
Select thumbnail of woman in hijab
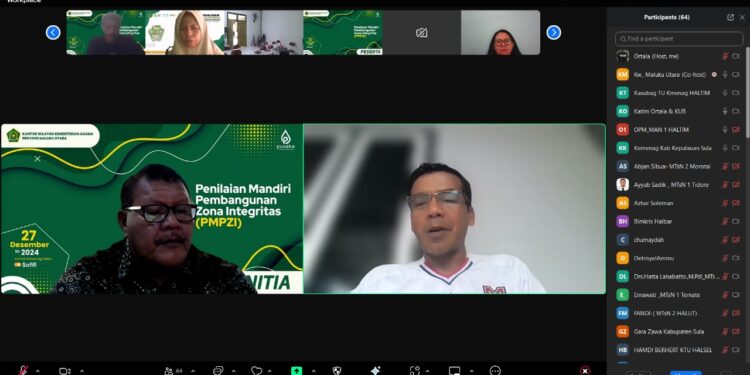point(185,33)
